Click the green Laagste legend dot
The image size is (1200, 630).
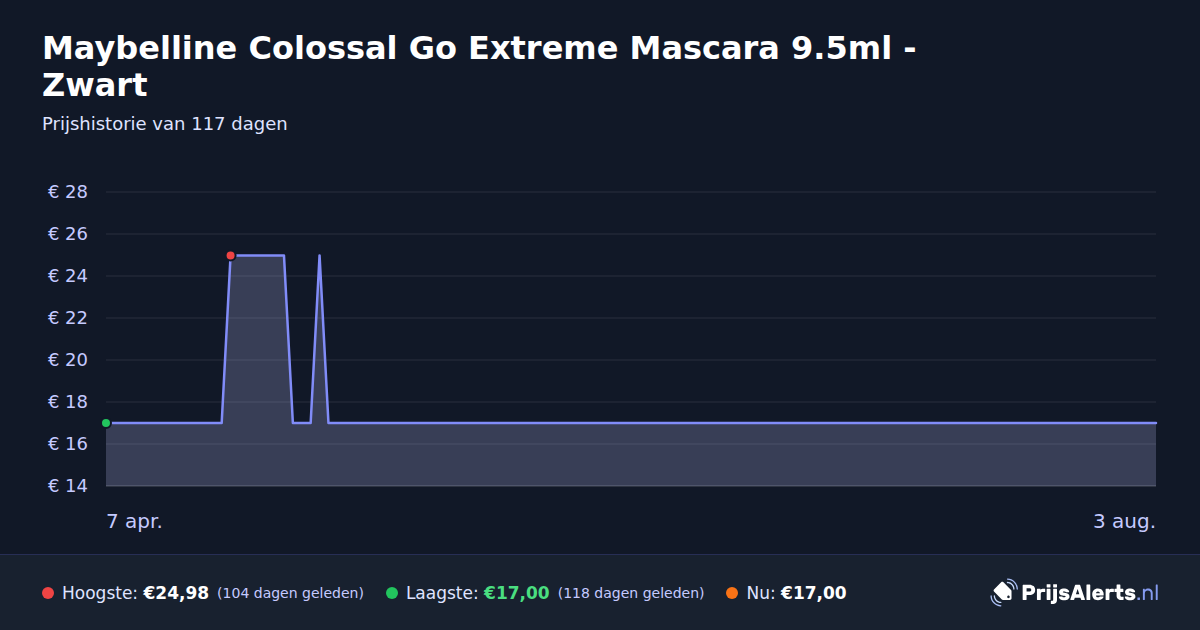point(392,593)
